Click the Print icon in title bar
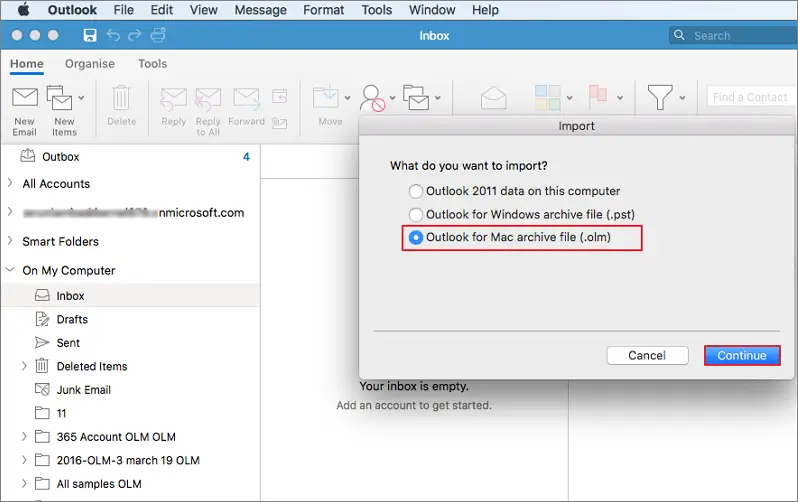 tap(158, 35)
